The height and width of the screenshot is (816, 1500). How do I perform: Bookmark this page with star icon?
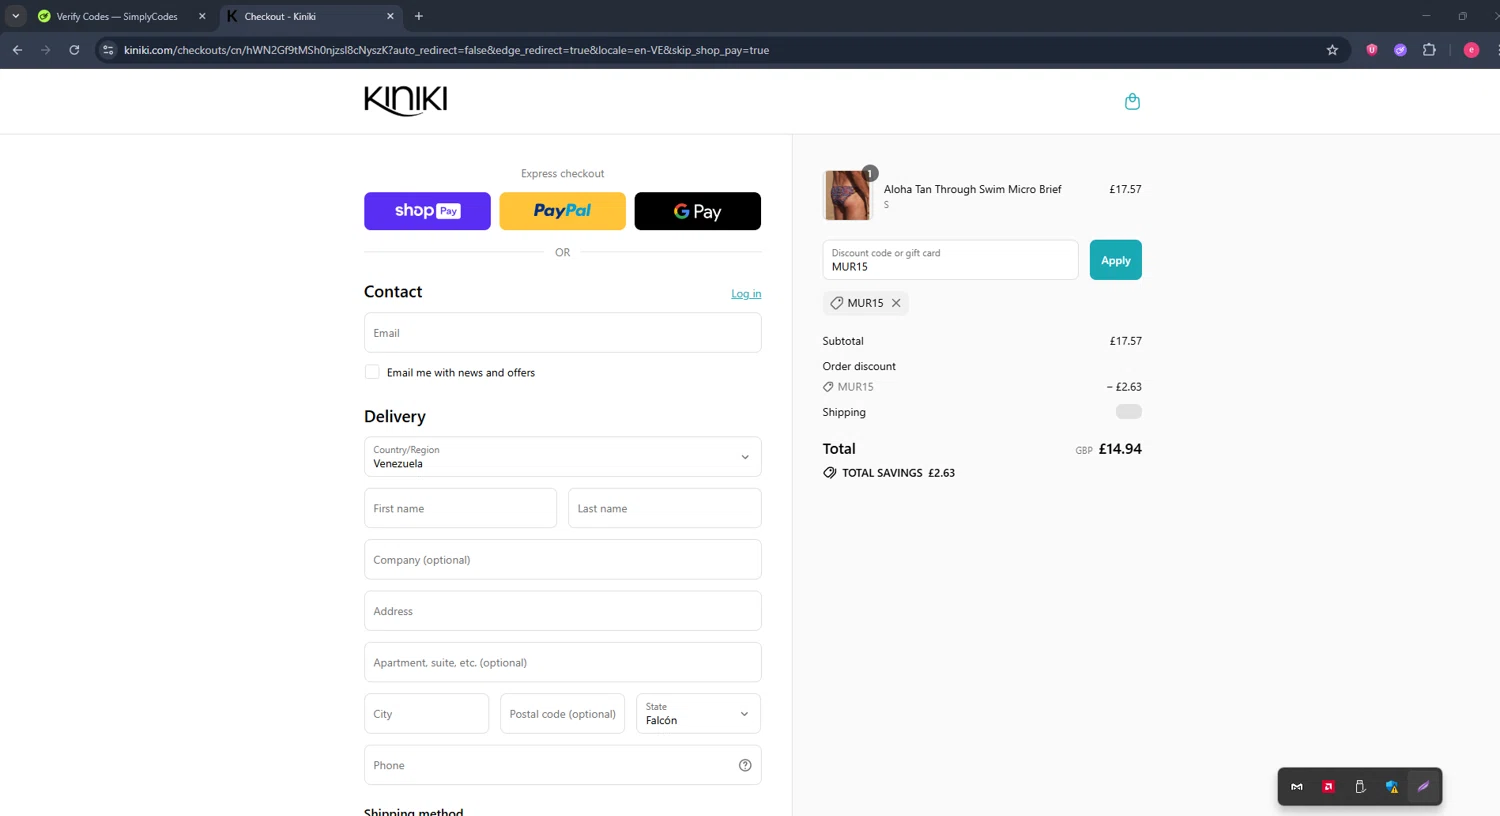[1332, 50]
